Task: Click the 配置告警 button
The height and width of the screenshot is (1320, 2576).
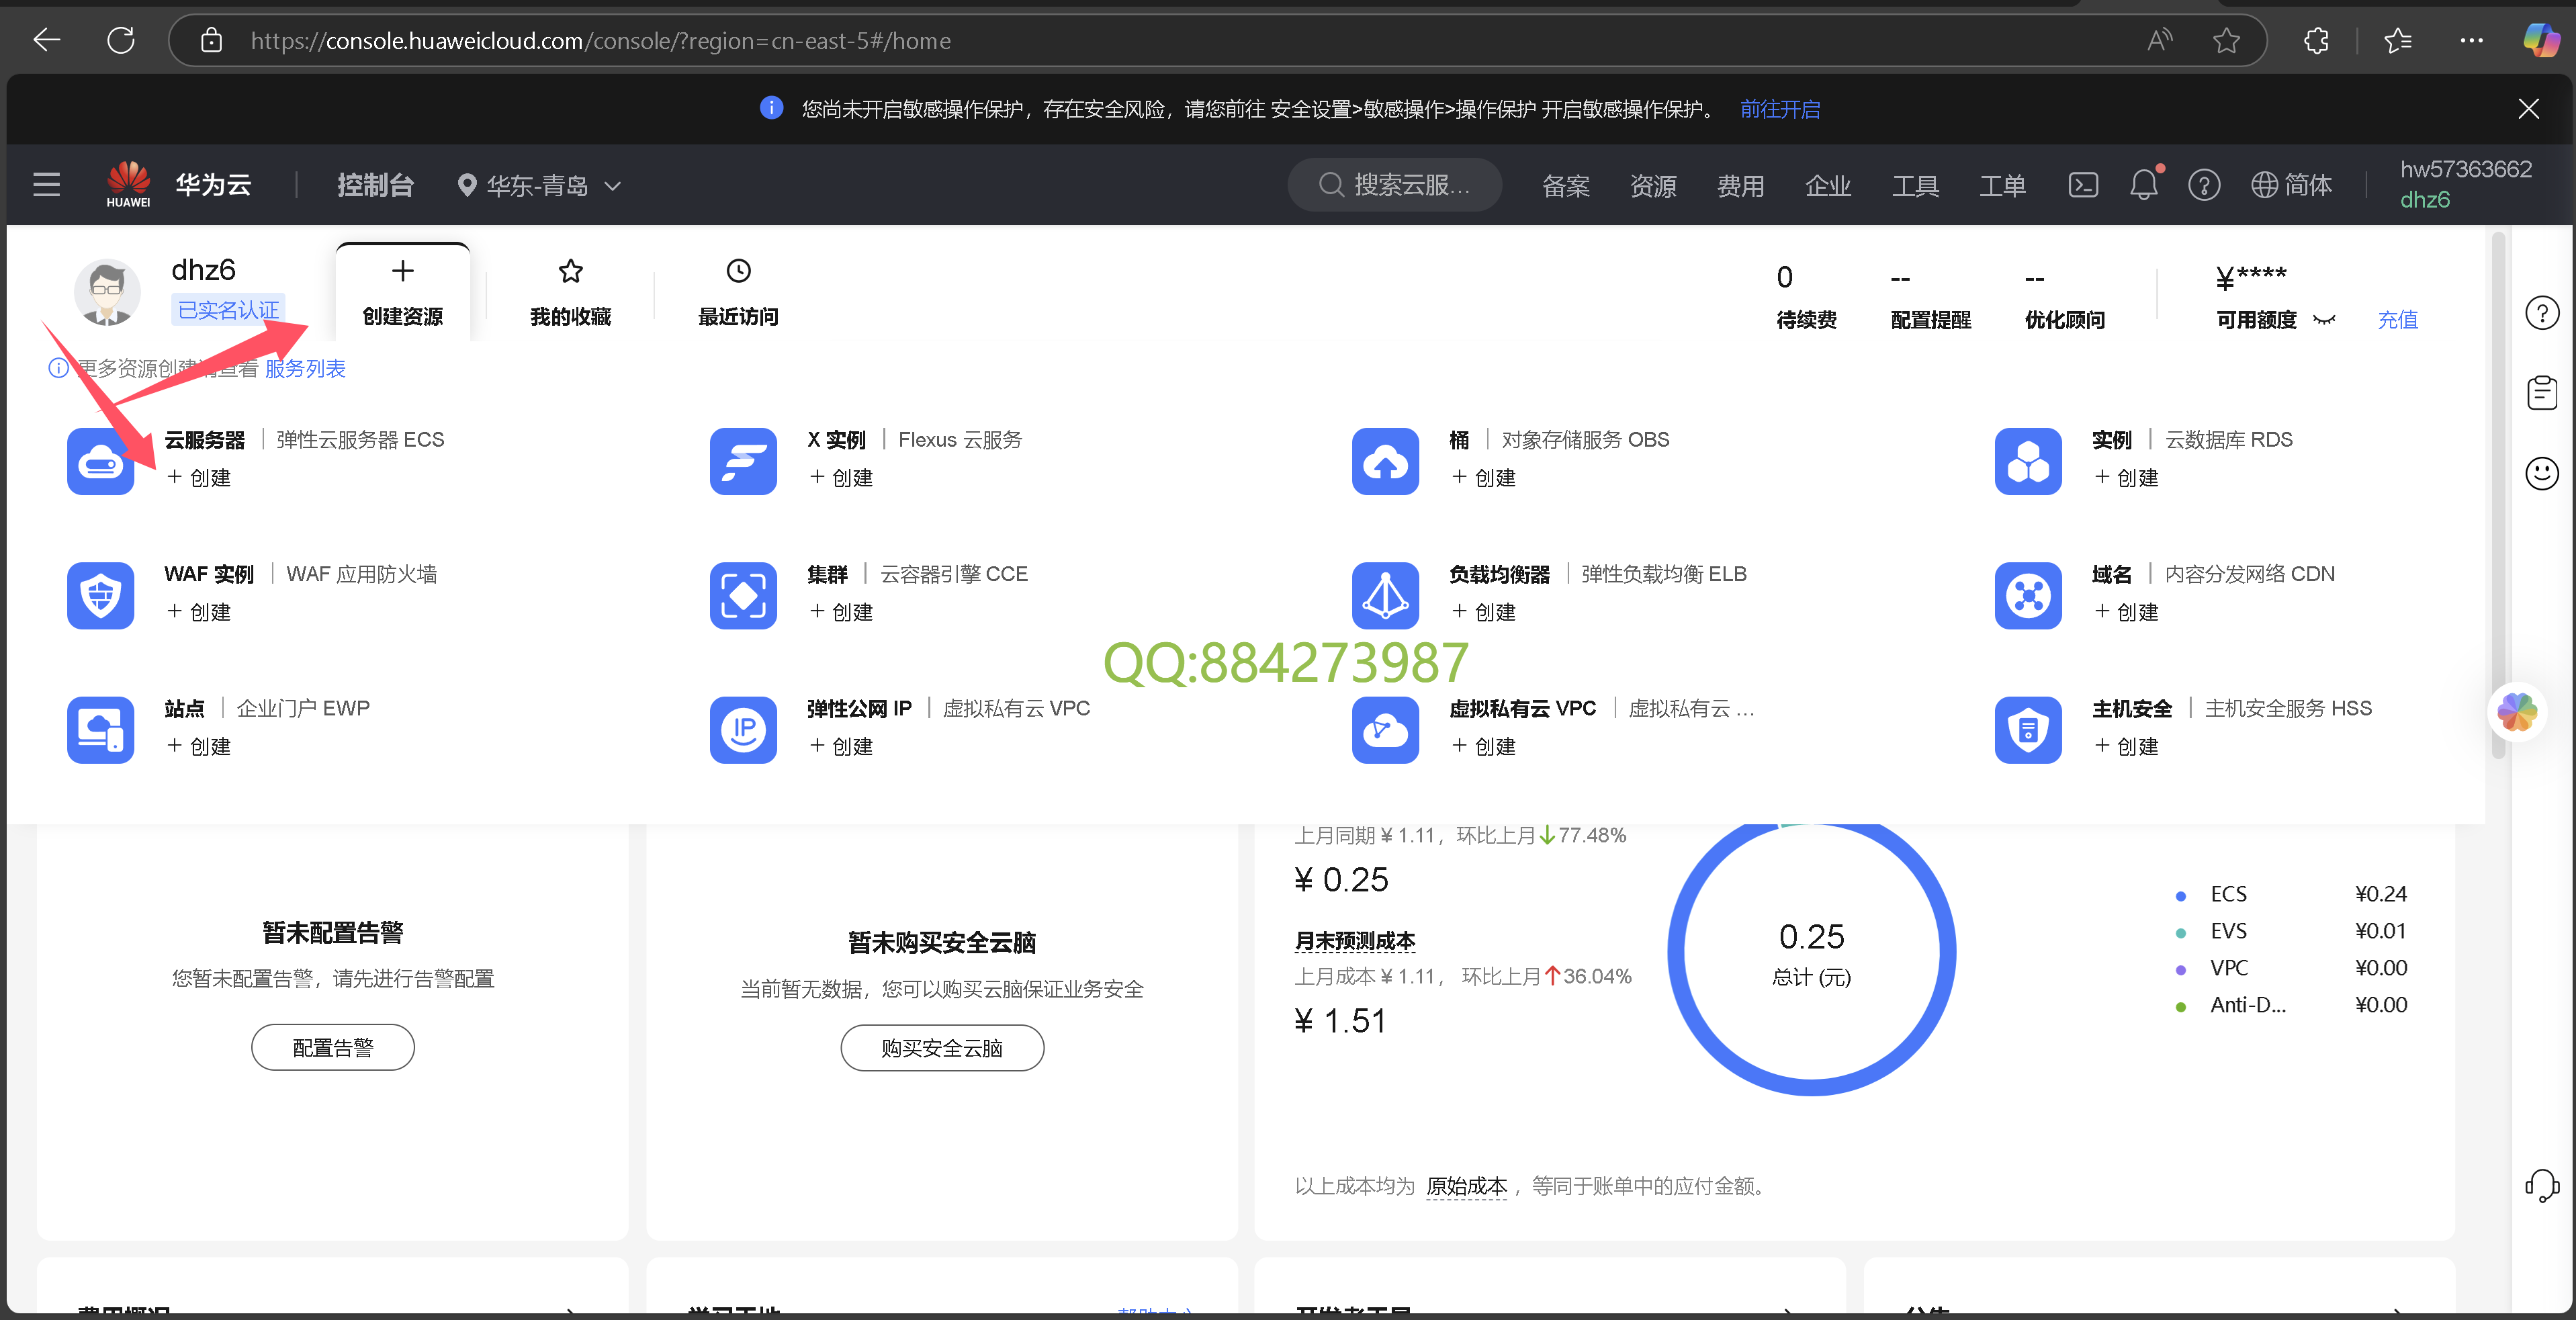Action: [333, 1047]
